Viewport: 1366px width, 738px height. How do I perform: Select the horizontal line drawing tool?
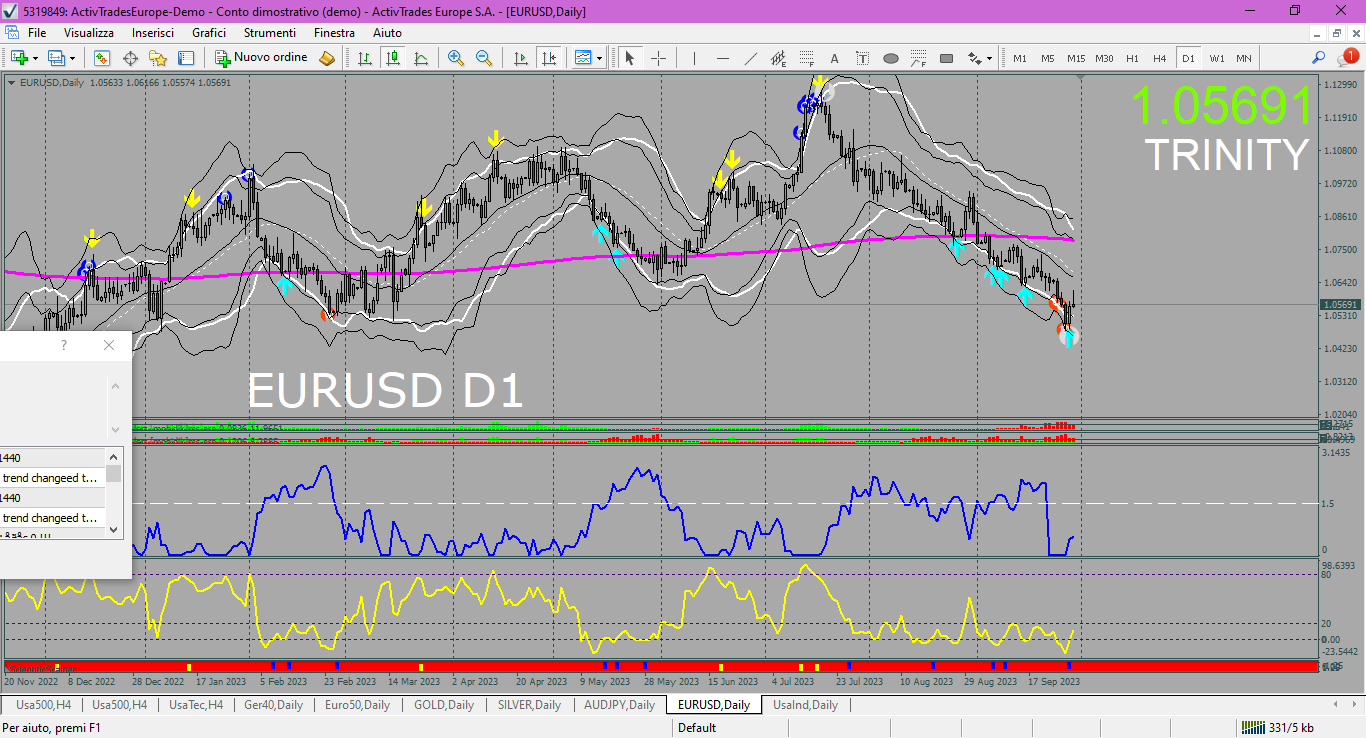tap(722, 58)
